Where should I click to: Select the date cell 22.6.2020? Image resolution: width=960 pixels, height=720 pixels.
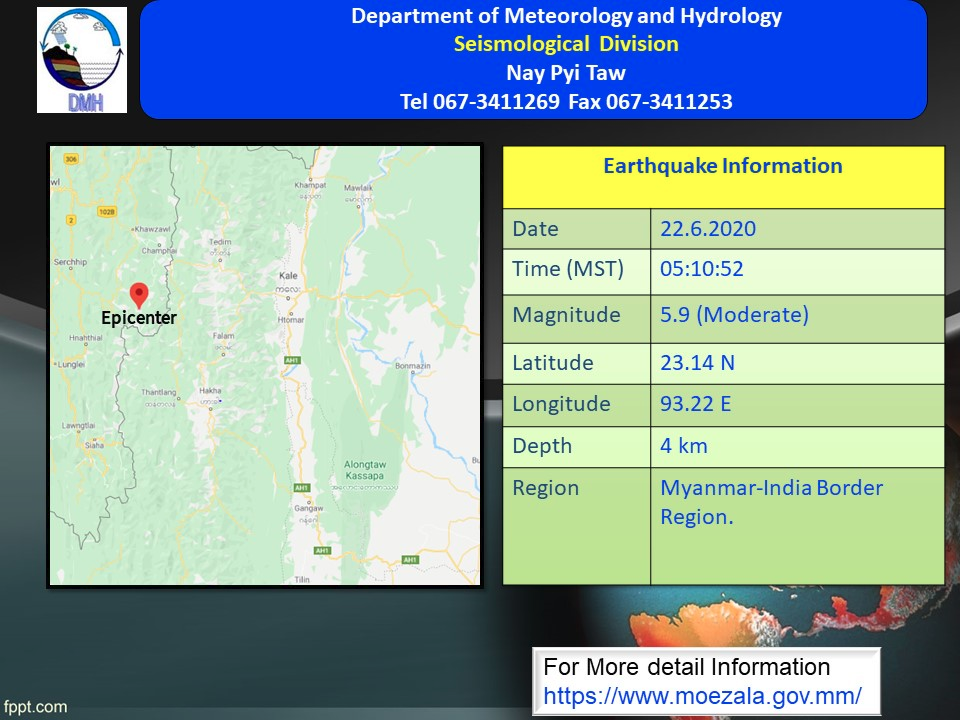click(708, 229)
